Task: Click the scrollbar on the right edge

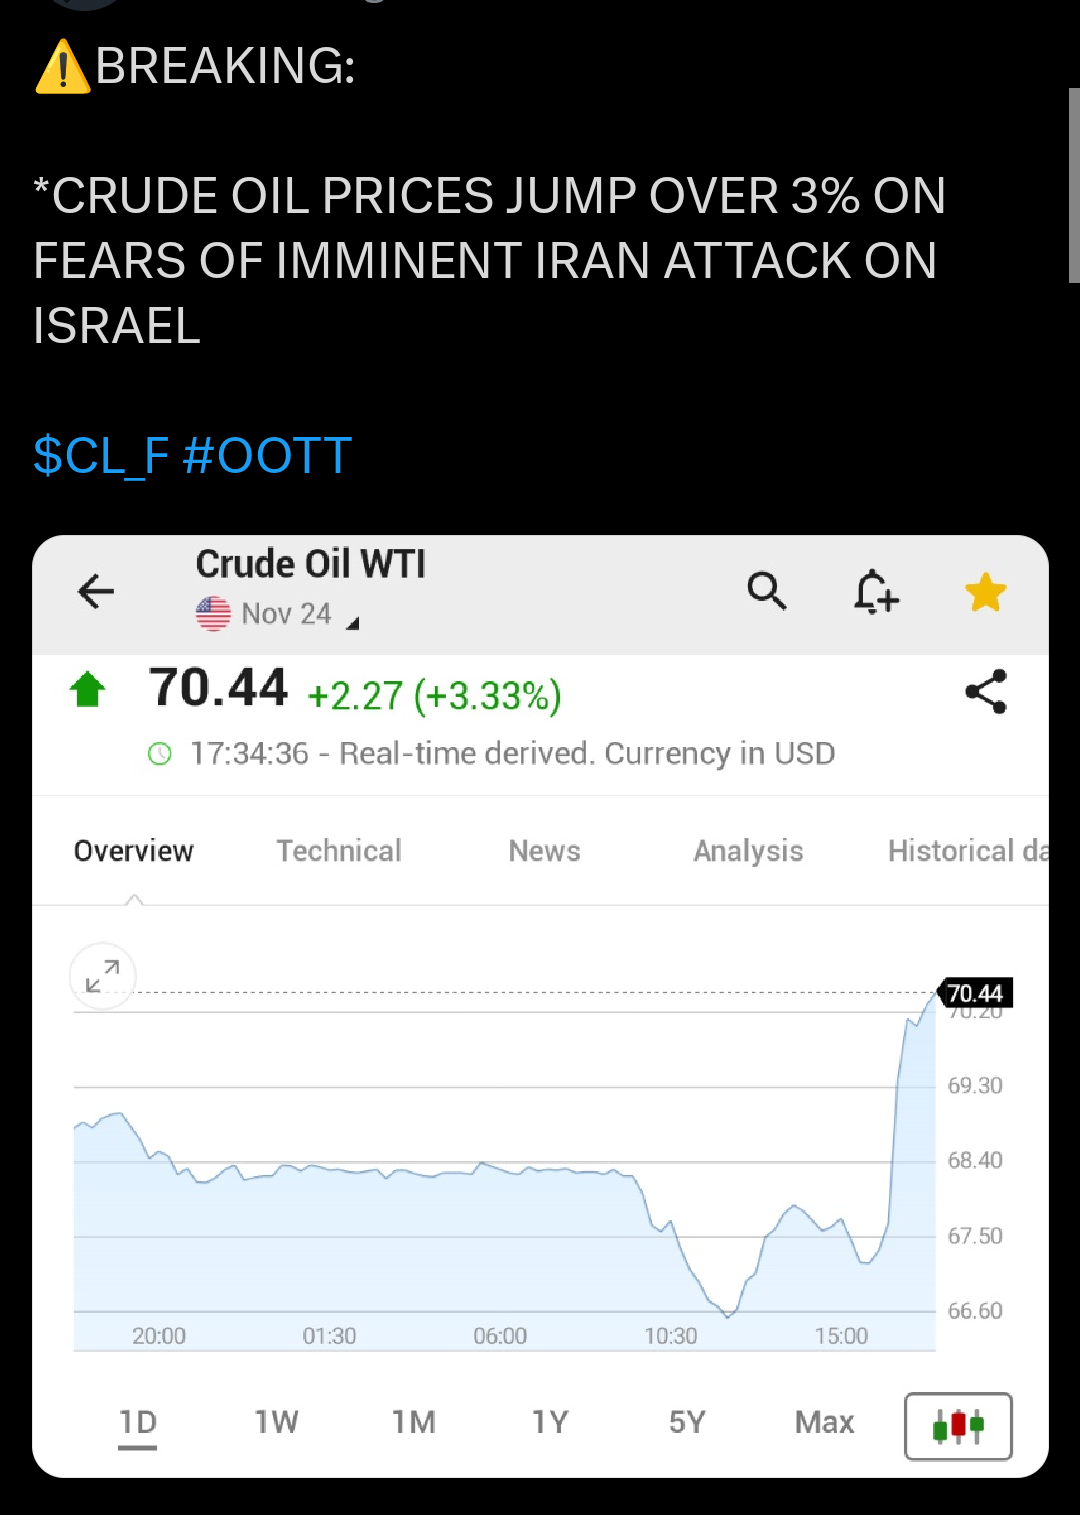Action: (x=1074, y=185)
